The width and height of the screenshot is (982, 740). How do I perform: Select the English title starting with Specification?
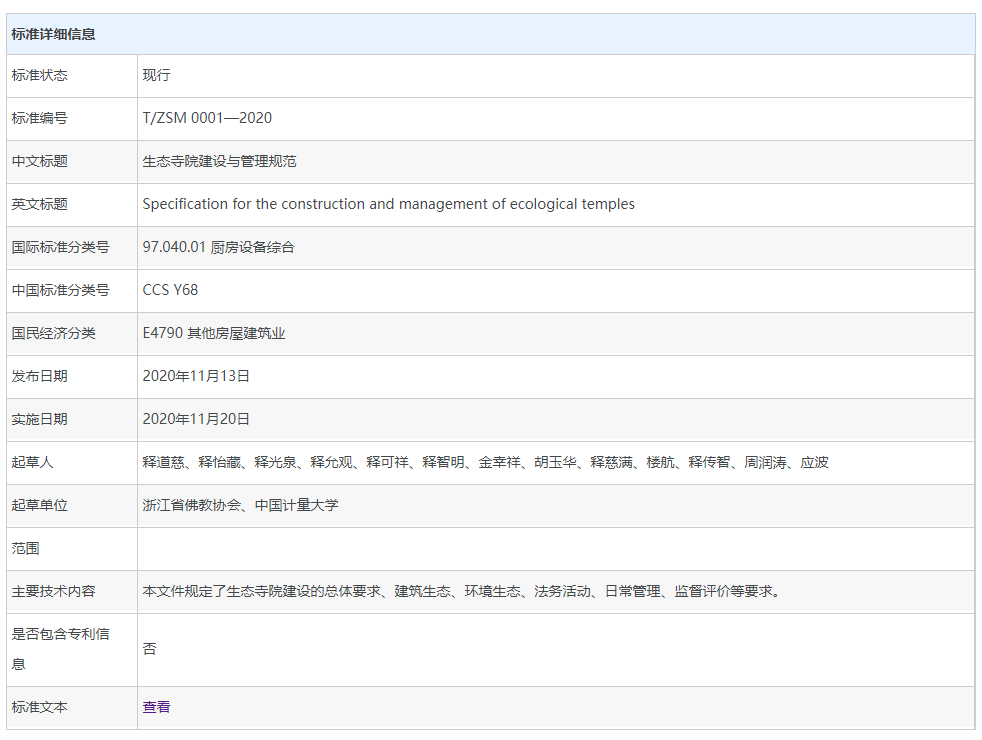click(388, 204)
